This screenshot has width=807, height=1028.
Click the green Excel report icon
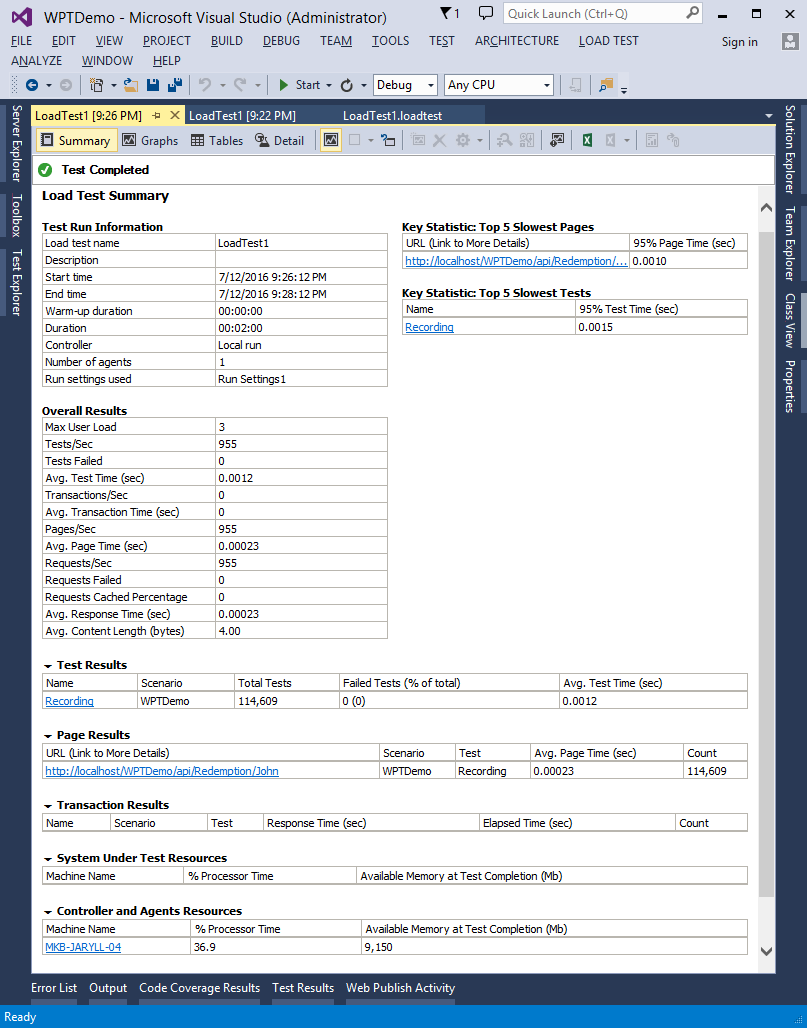pyautogui.click(x=587, y=140)
